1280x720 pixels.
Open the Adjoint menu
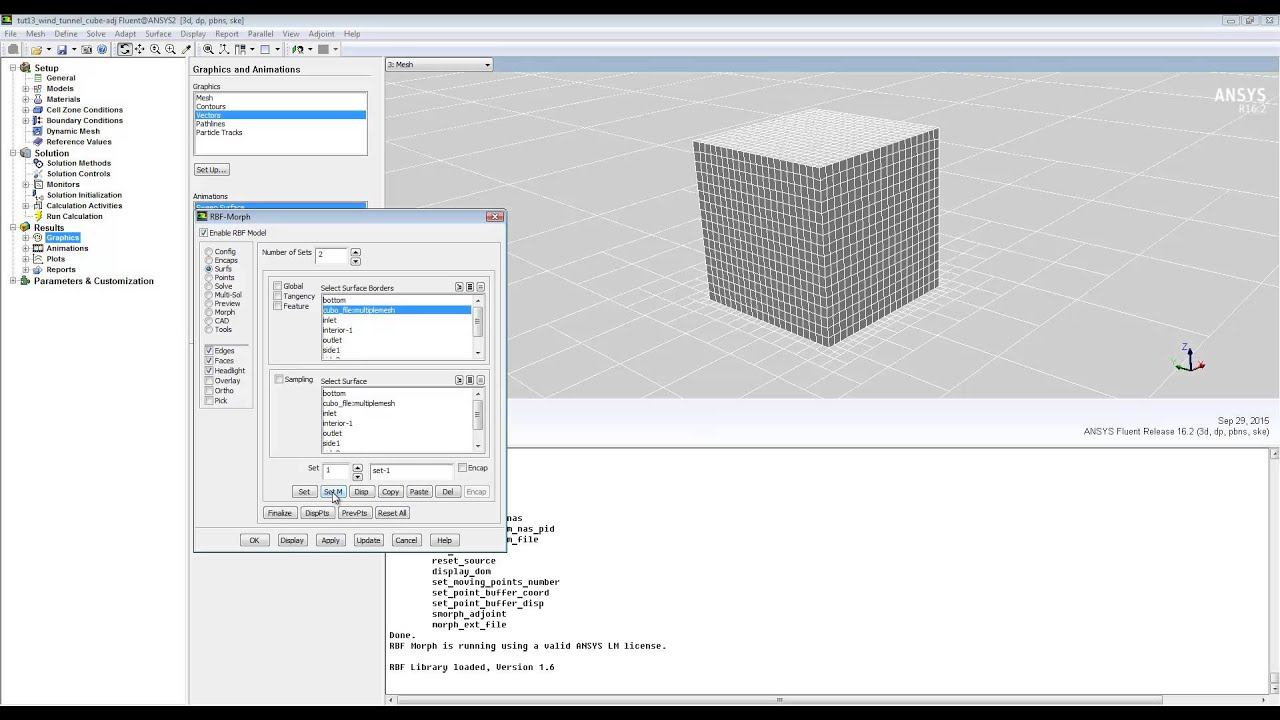click(321, 34)
